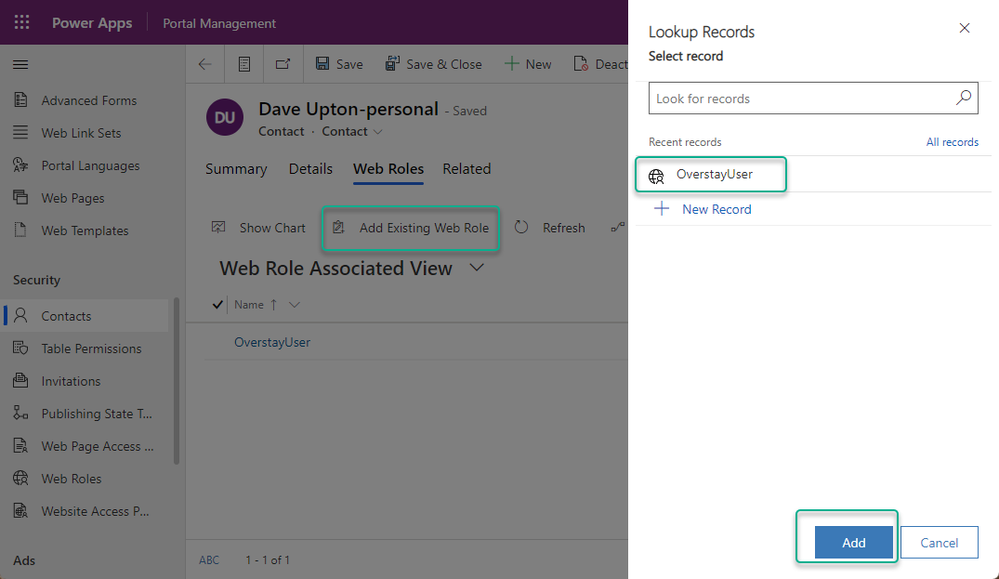Click the flow icon after Refresh
The height and width of the screenshot is (579, 999).
617,227
